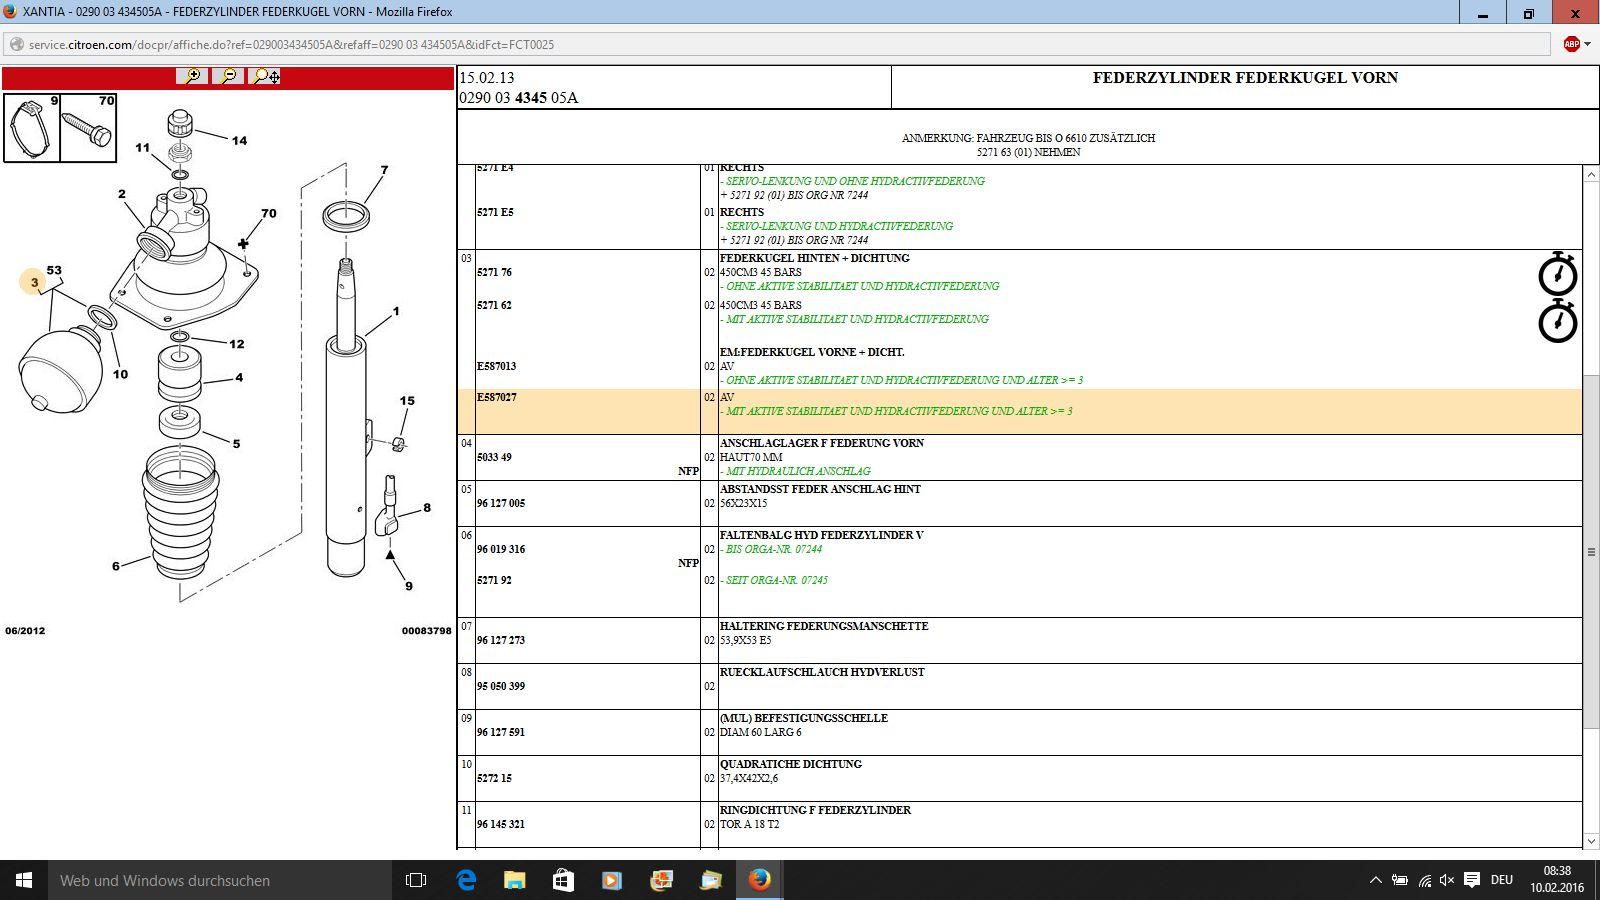Select part number 96 145 321

point(501,824)
